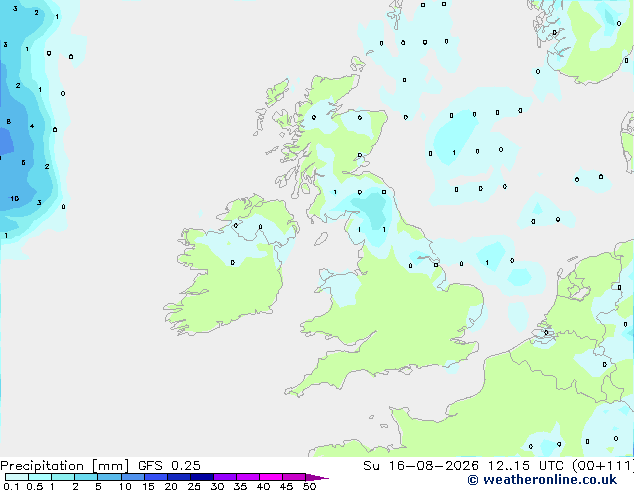Select the 5–10 mm legend color swatch
This screenshot has width=634, height=490.
[109, 477]
